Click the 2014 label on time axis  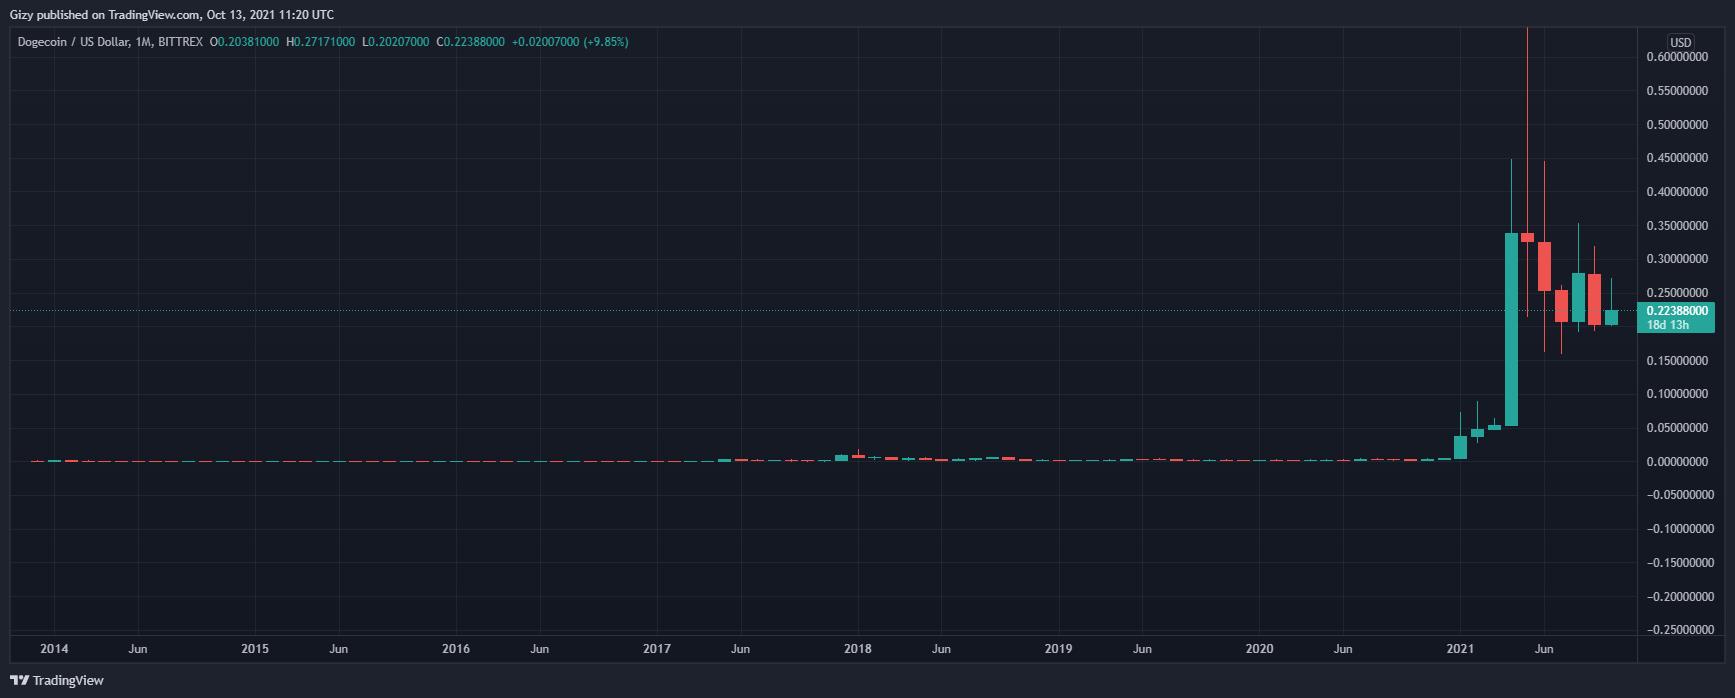[x=54, y=649]
